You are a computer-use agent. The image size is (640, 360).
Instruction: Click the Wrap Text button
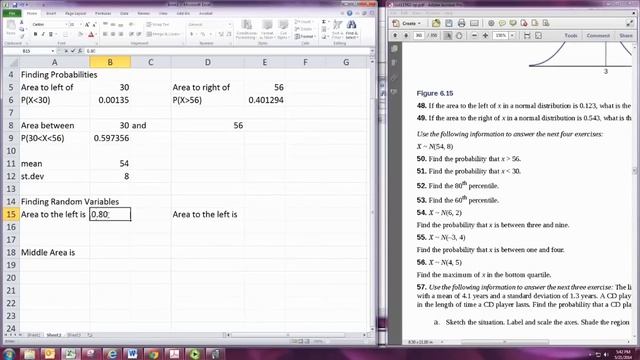158,24
